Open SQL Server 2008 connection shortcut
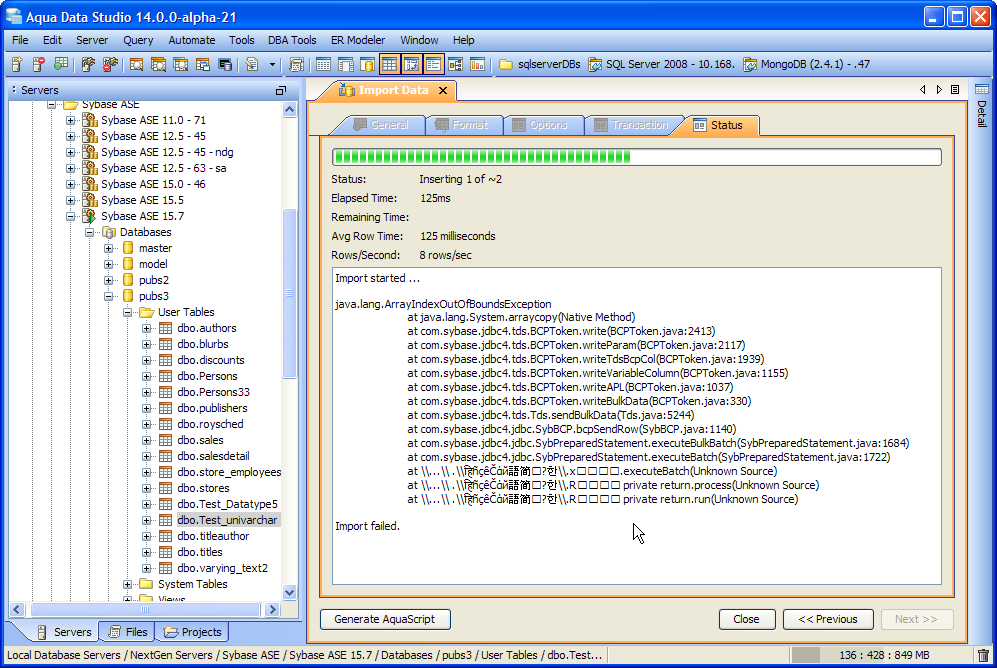This screenshot has height=668, width=997. click(661, 64)
